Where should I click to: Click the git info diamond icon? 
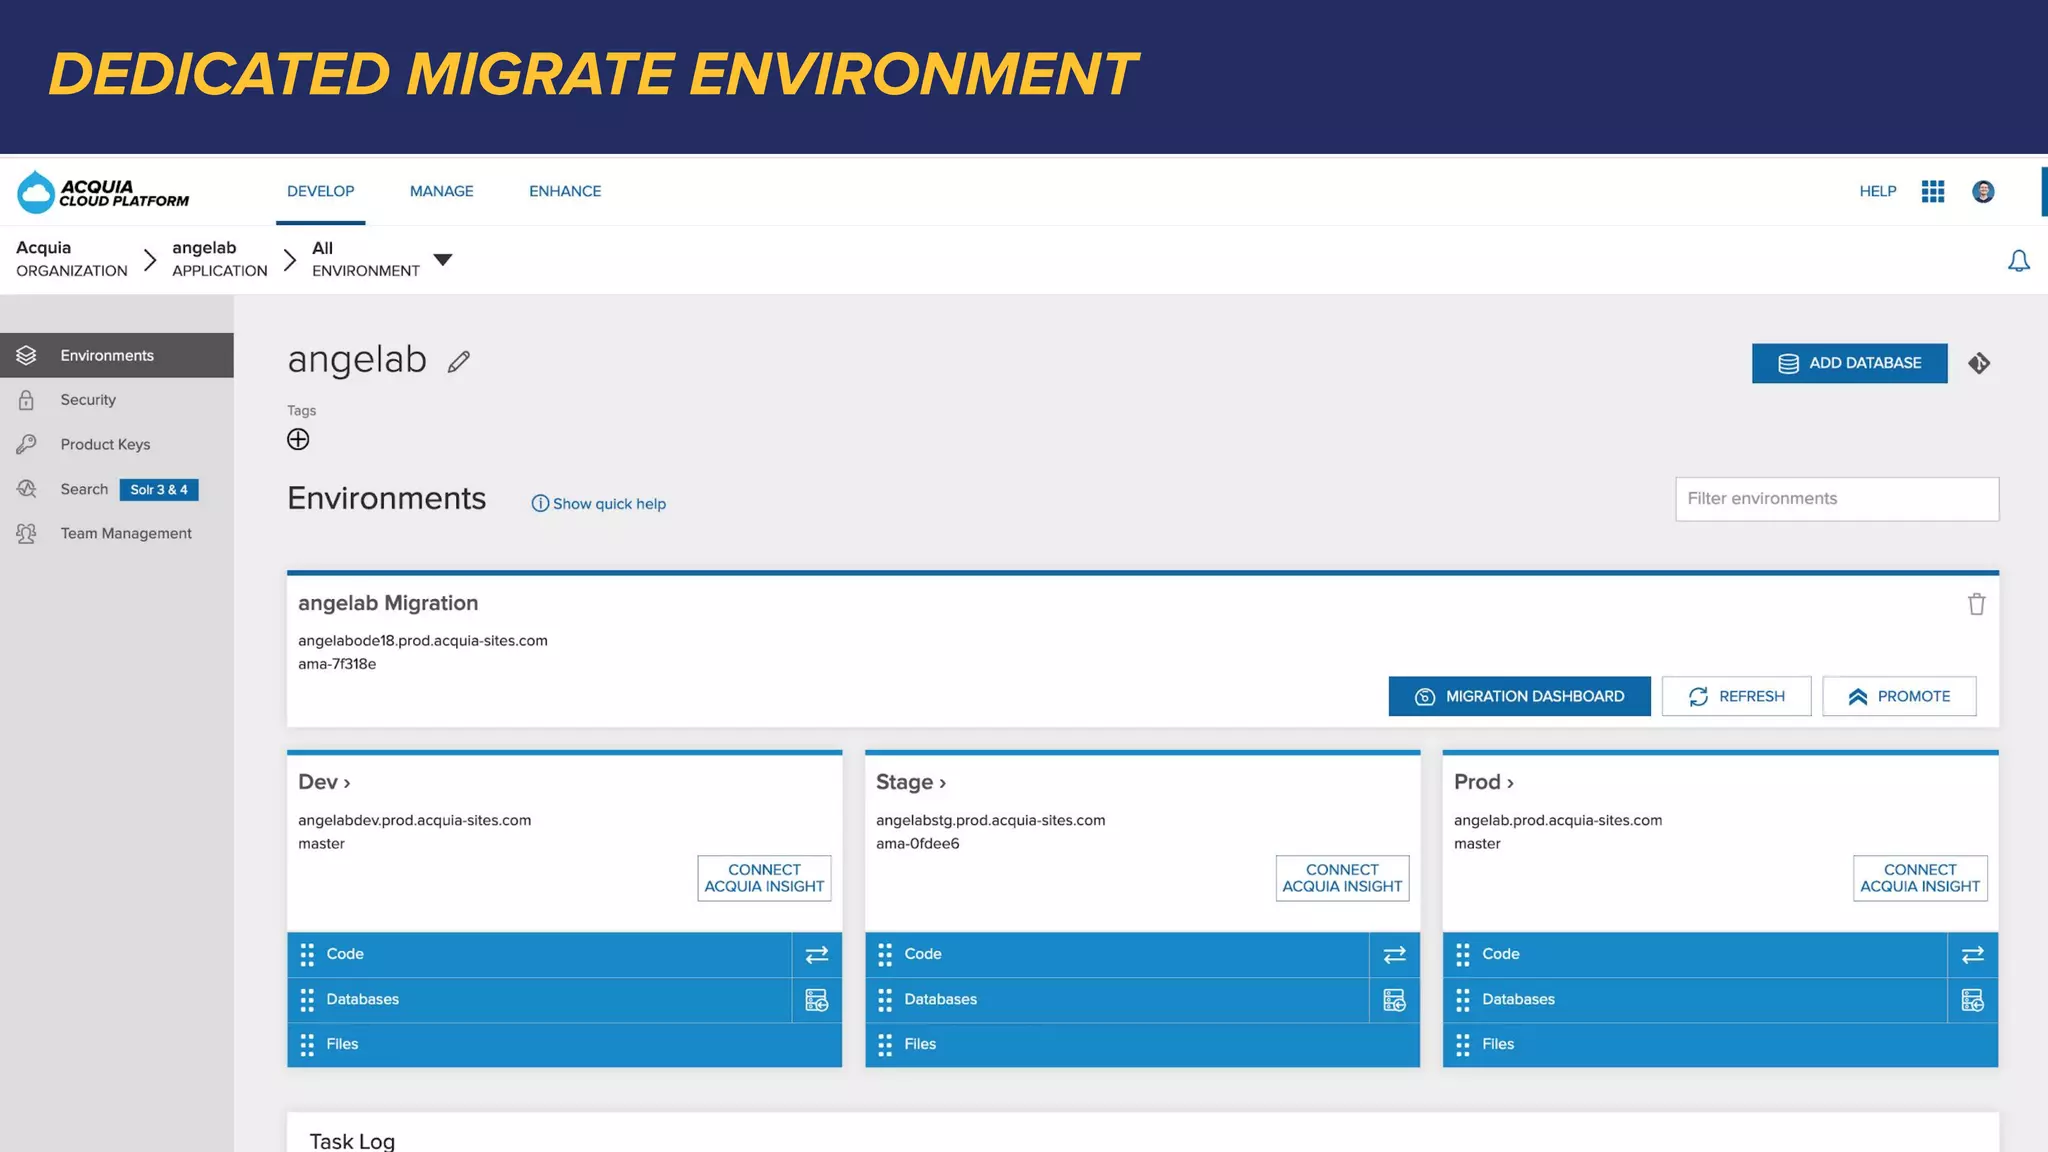click(1979, 363)
